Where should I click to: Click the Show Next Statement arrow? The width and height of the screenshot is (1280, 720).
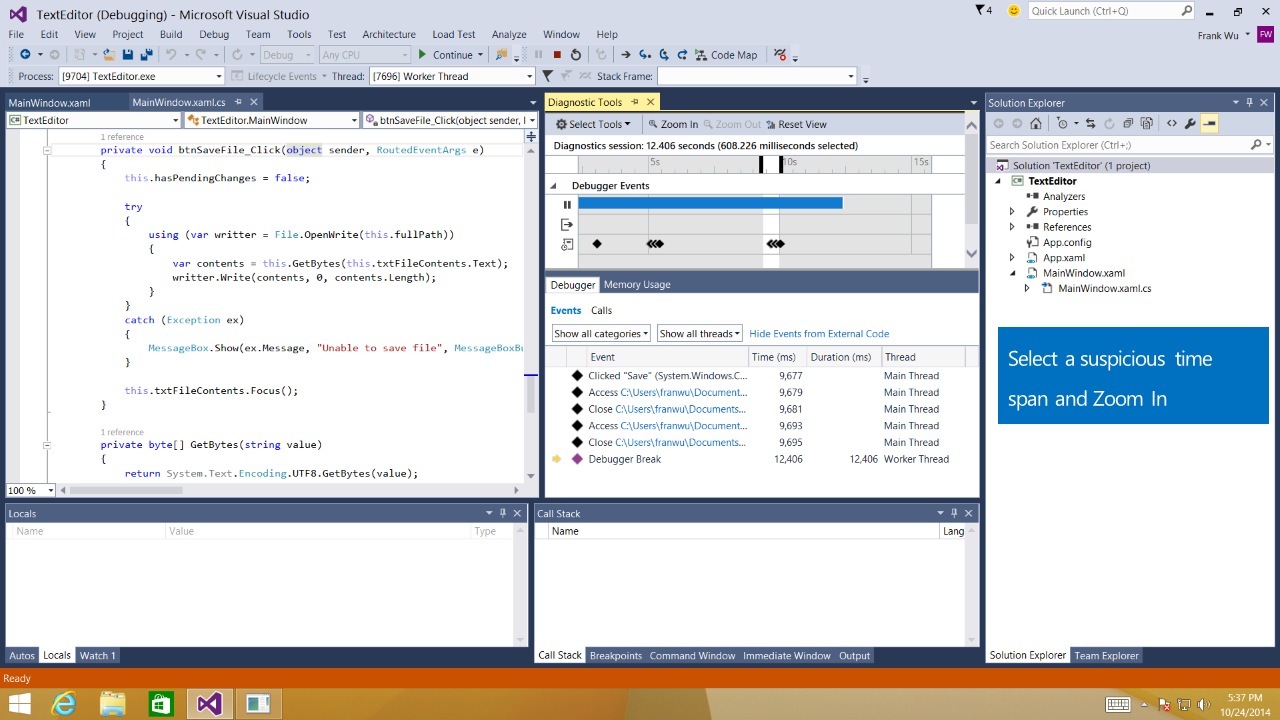[626, 55]
